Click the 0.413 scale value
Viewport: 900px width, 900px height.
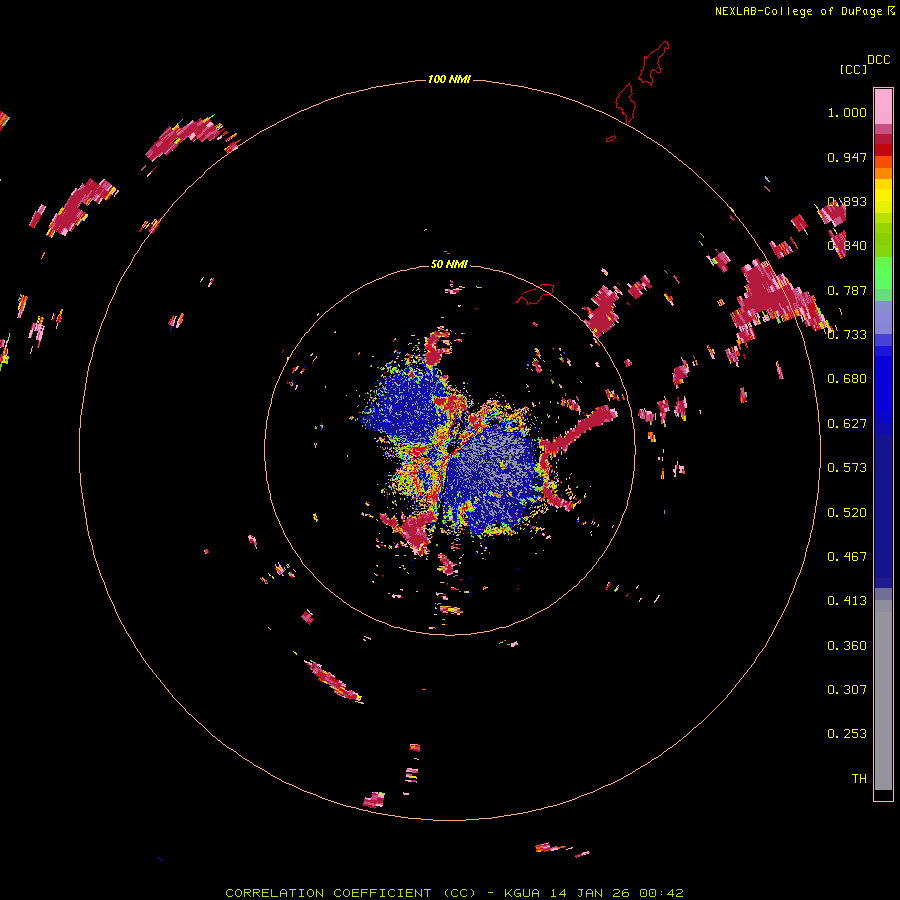(847, 600)
